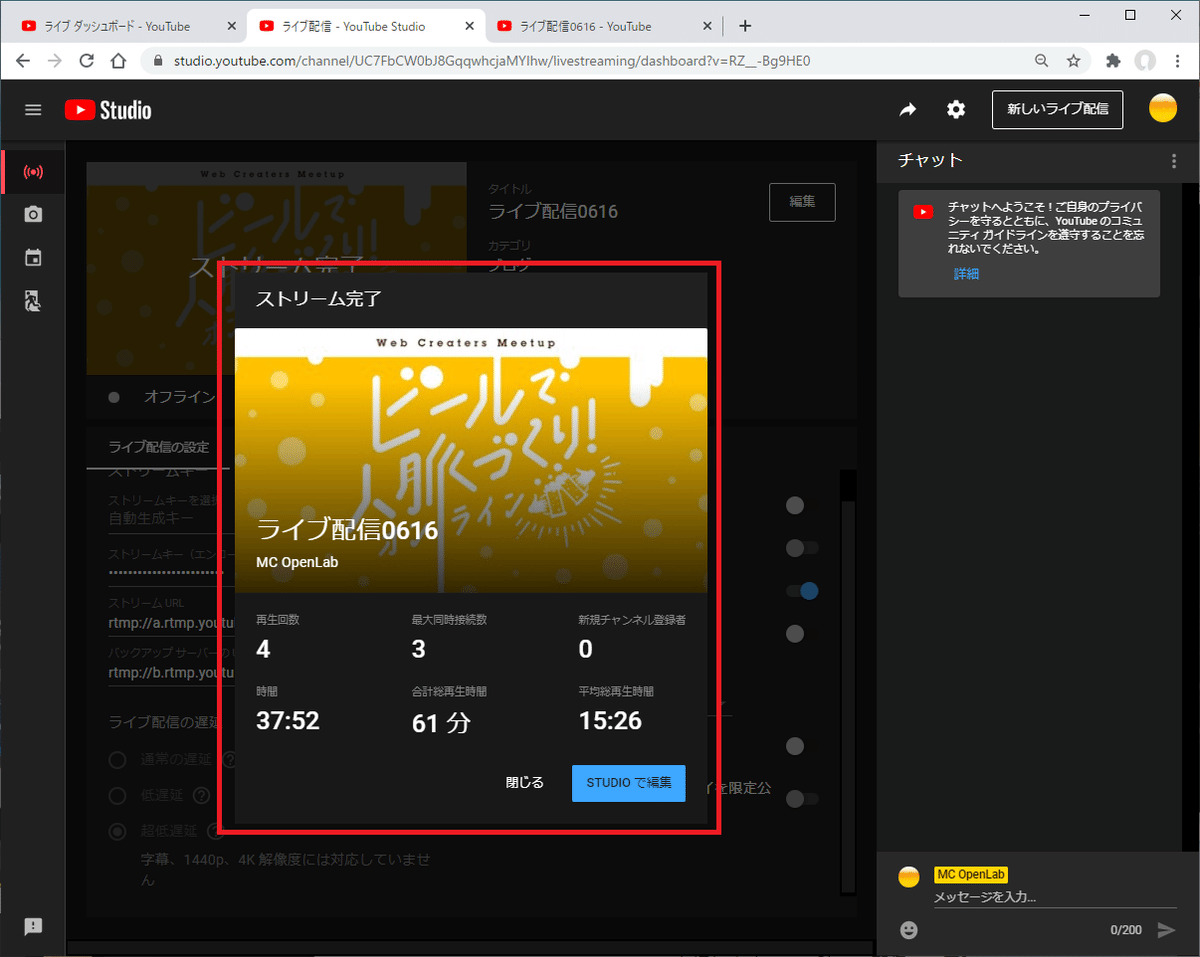Reload the page with refresh icon
Screen dimensions: 1200x957
(x=87, y=61)
